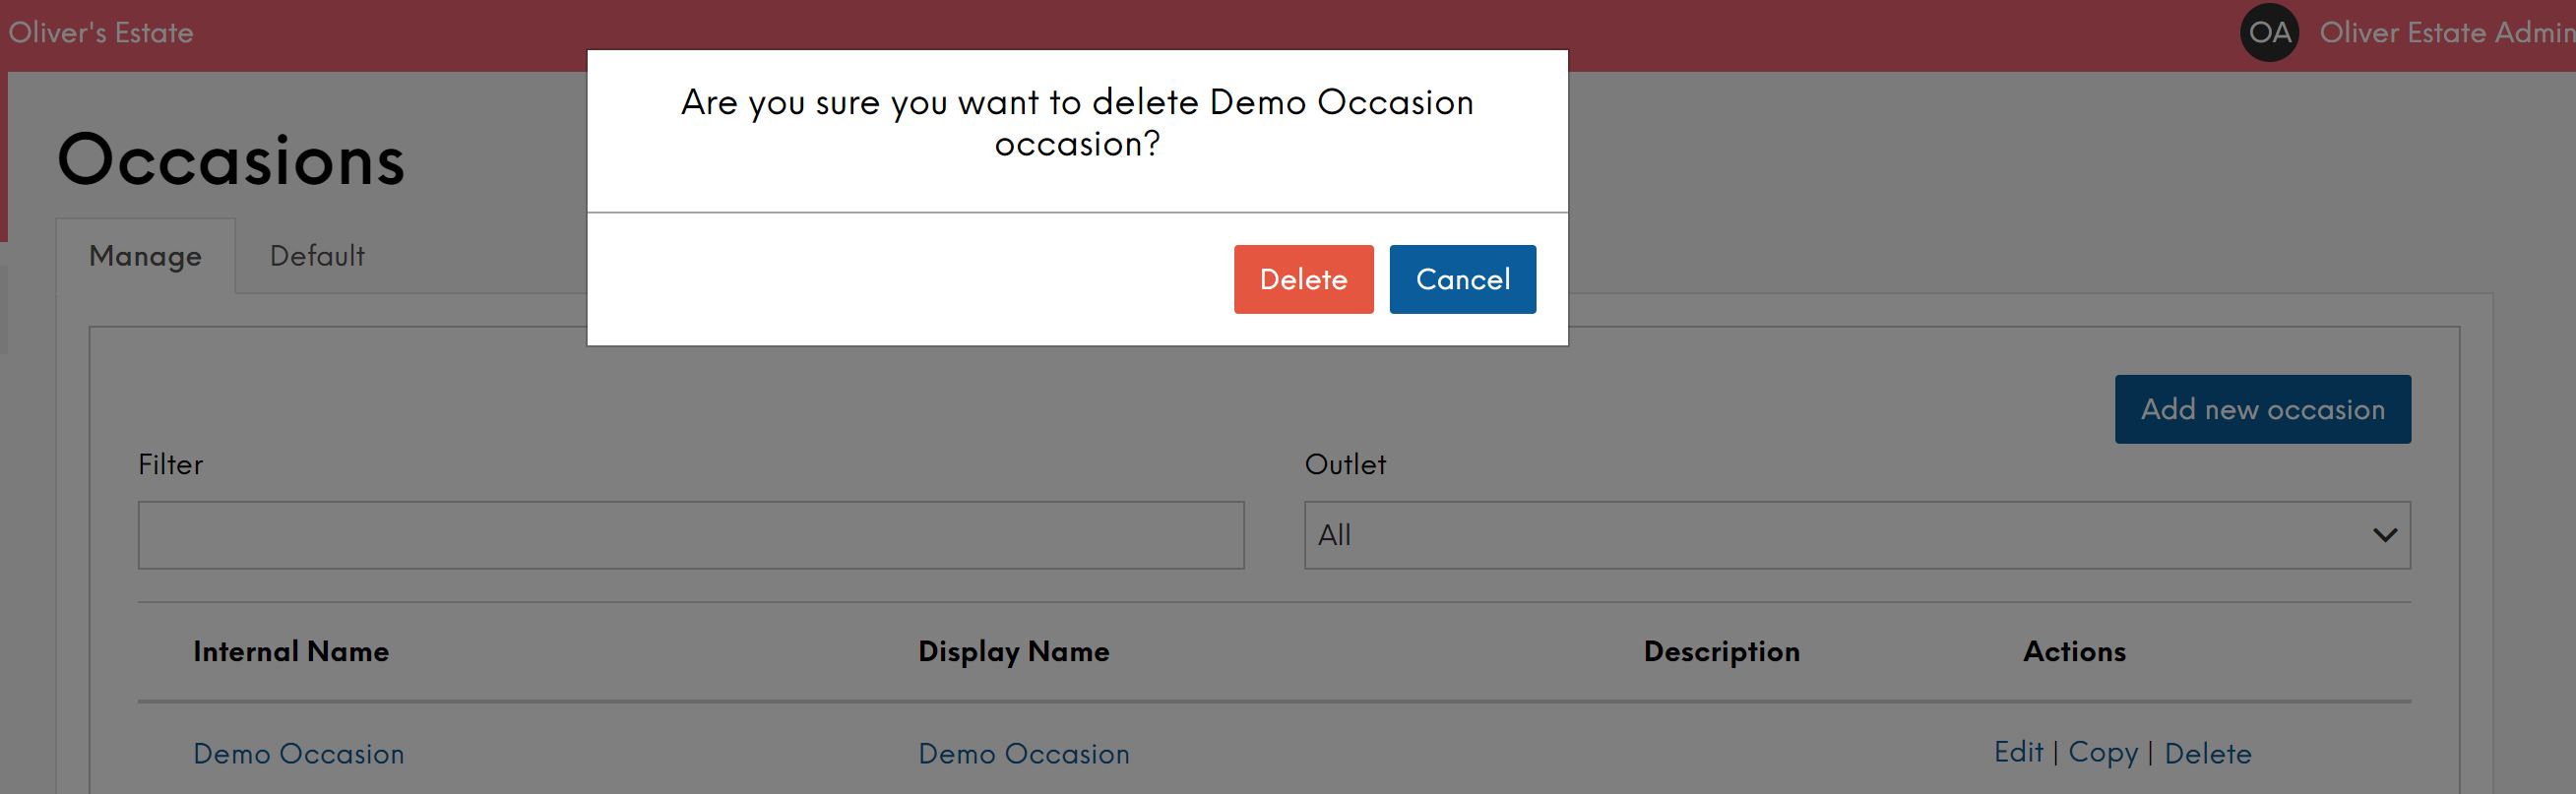
Task: Copy the Demo Occasion row
Action: point(2102,753)
